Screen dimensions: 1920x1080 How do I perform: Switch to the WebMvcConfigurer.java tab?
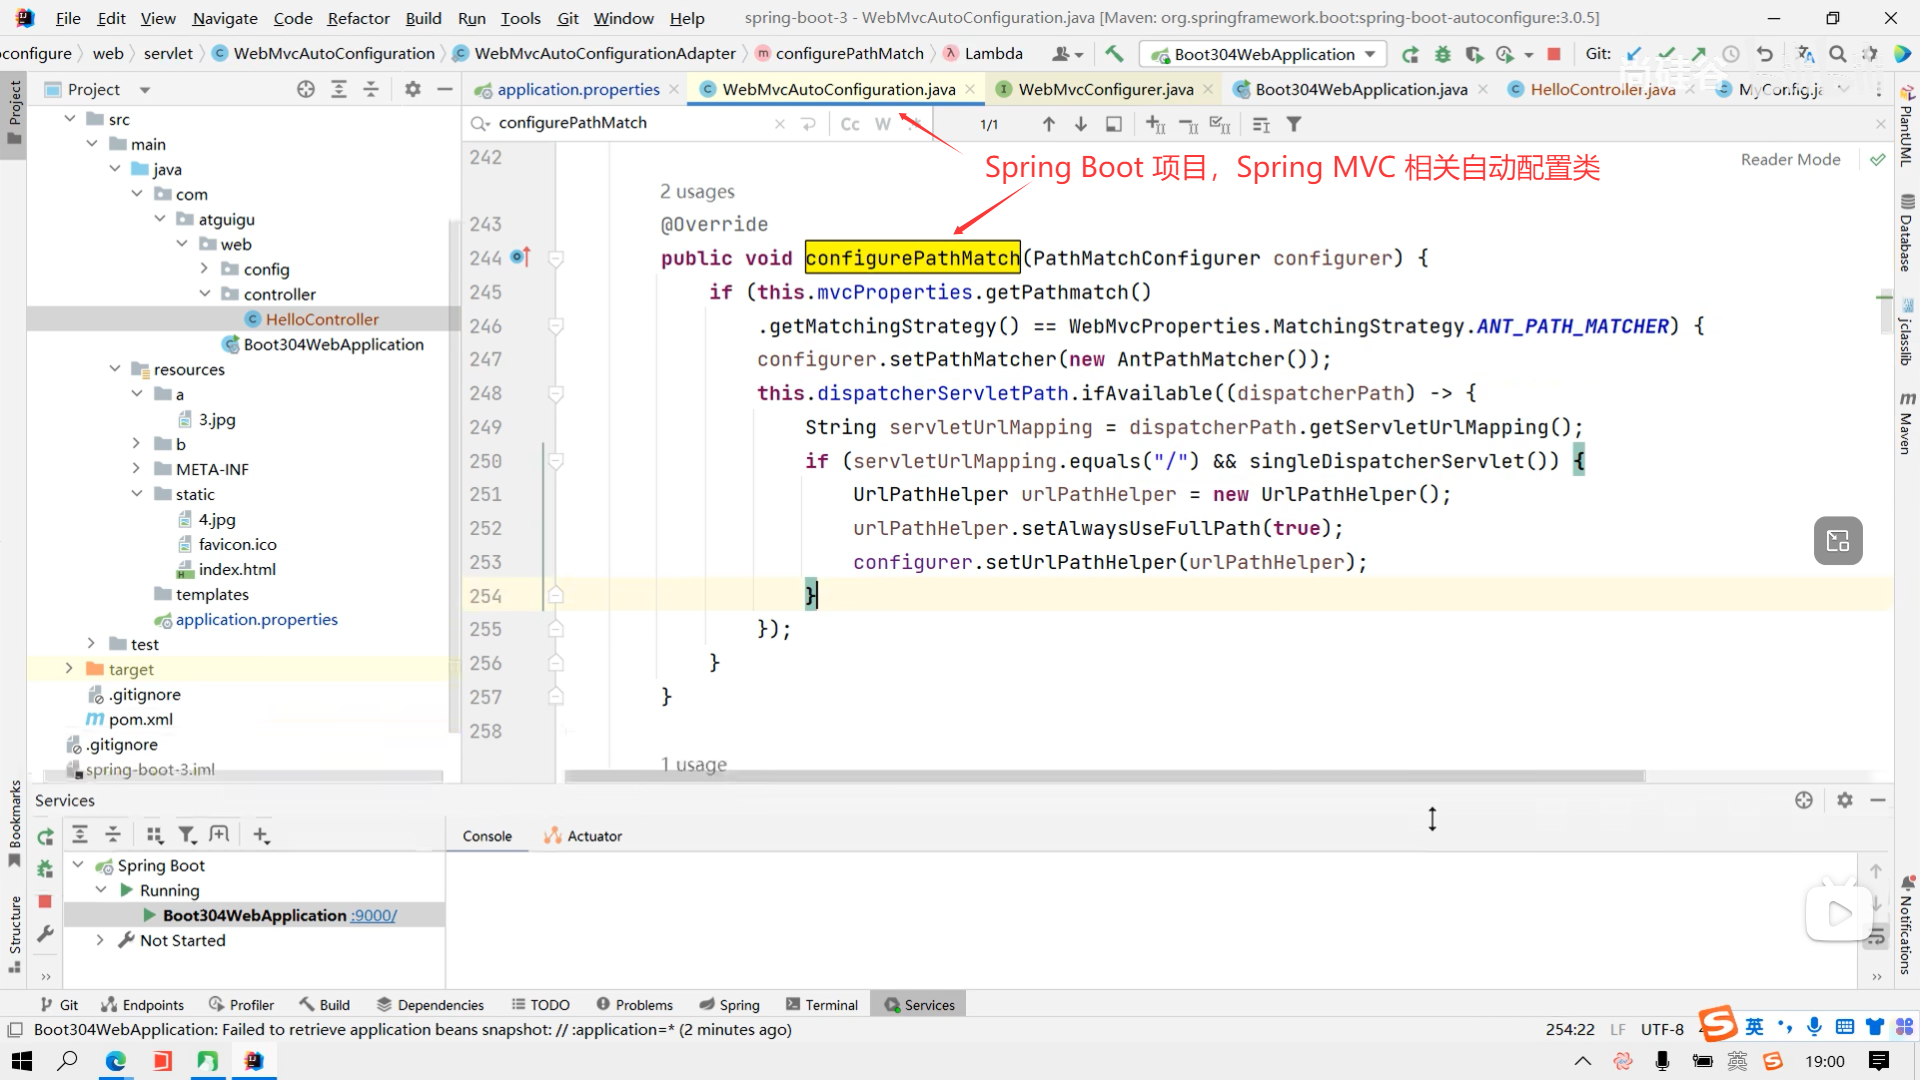[x=1105, y=89]
